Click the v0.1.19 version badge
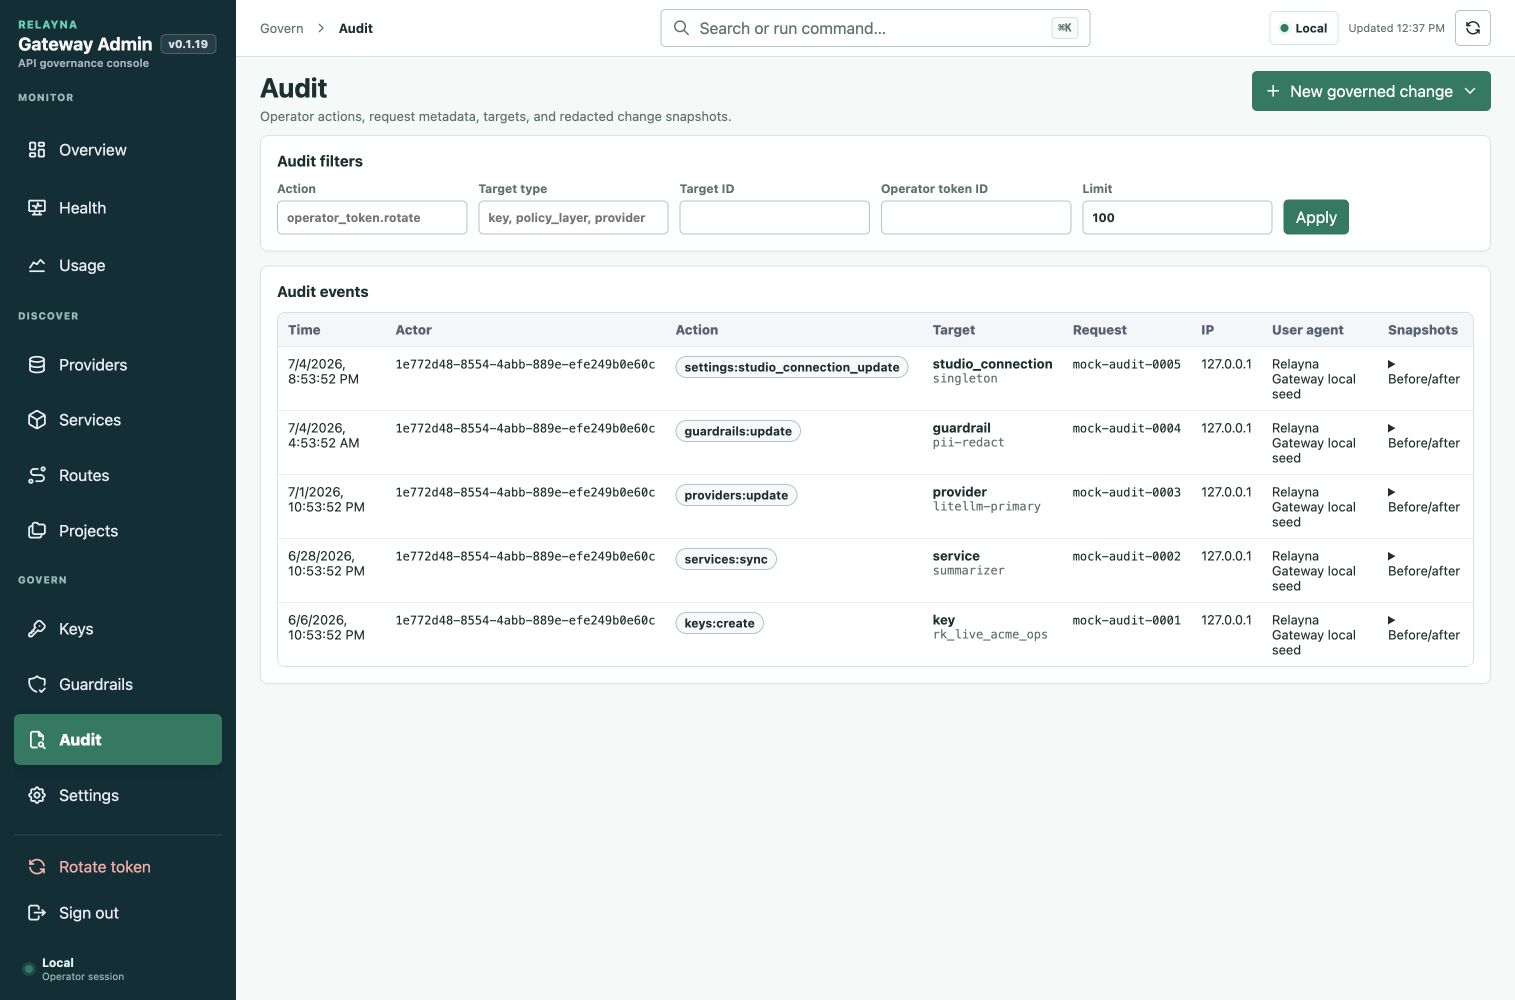 pos(188,44)
